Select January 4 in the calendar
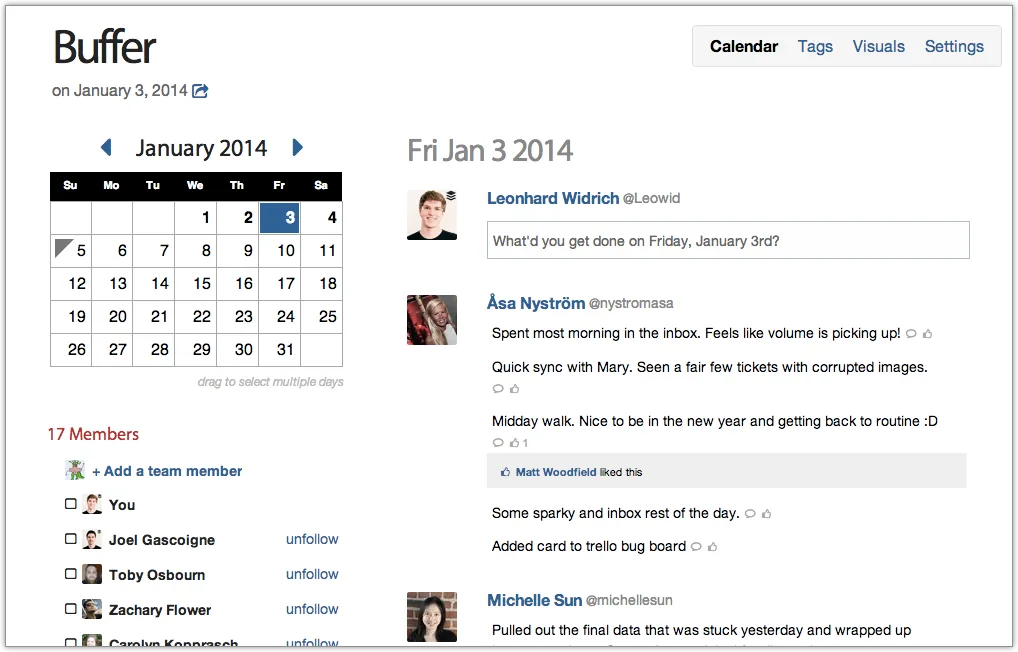This screenshot has height=652, width=1018. click(x=321, y=218)
